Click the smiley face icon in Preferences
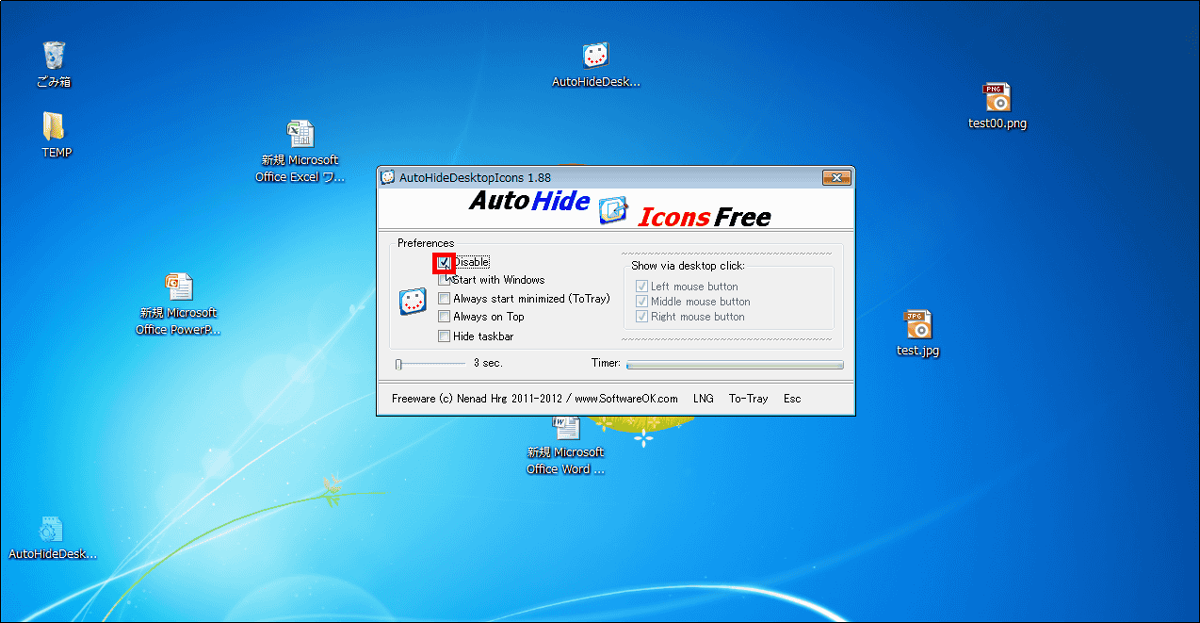 [x=413, y=301]
